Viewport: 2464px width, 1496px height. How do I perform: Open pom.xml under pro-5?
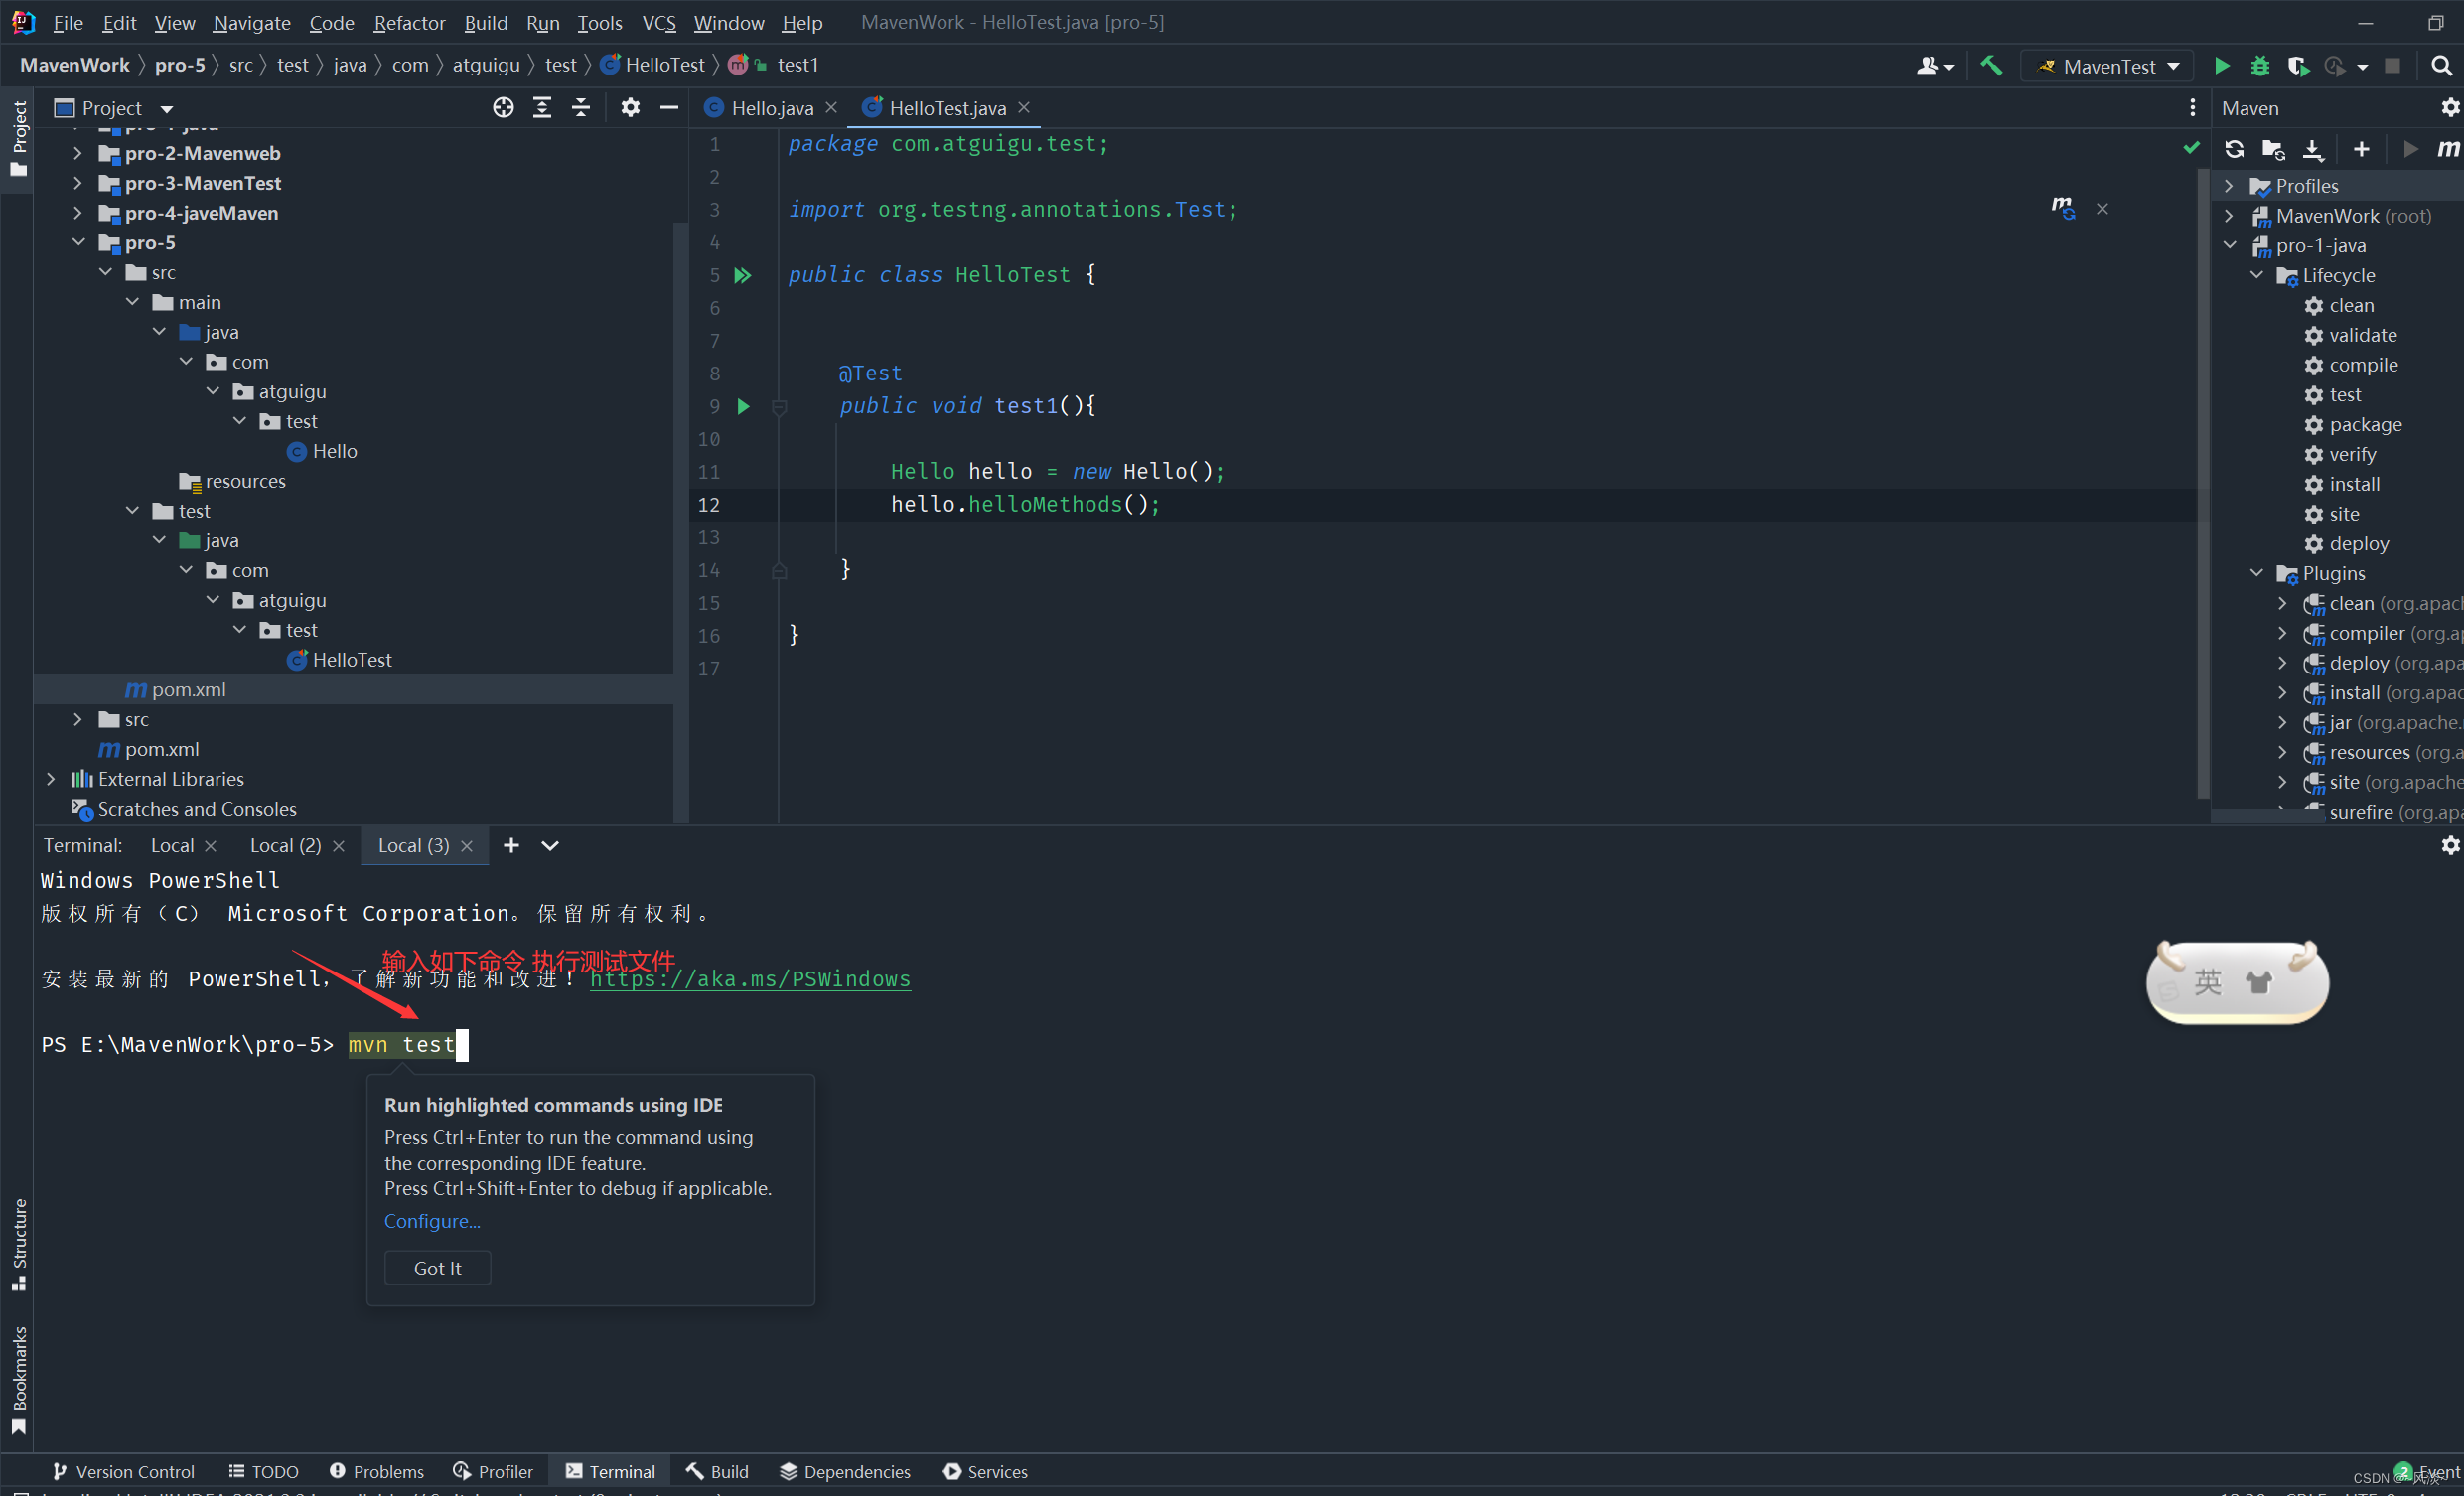pyautogui.click(x=188, y=690)
